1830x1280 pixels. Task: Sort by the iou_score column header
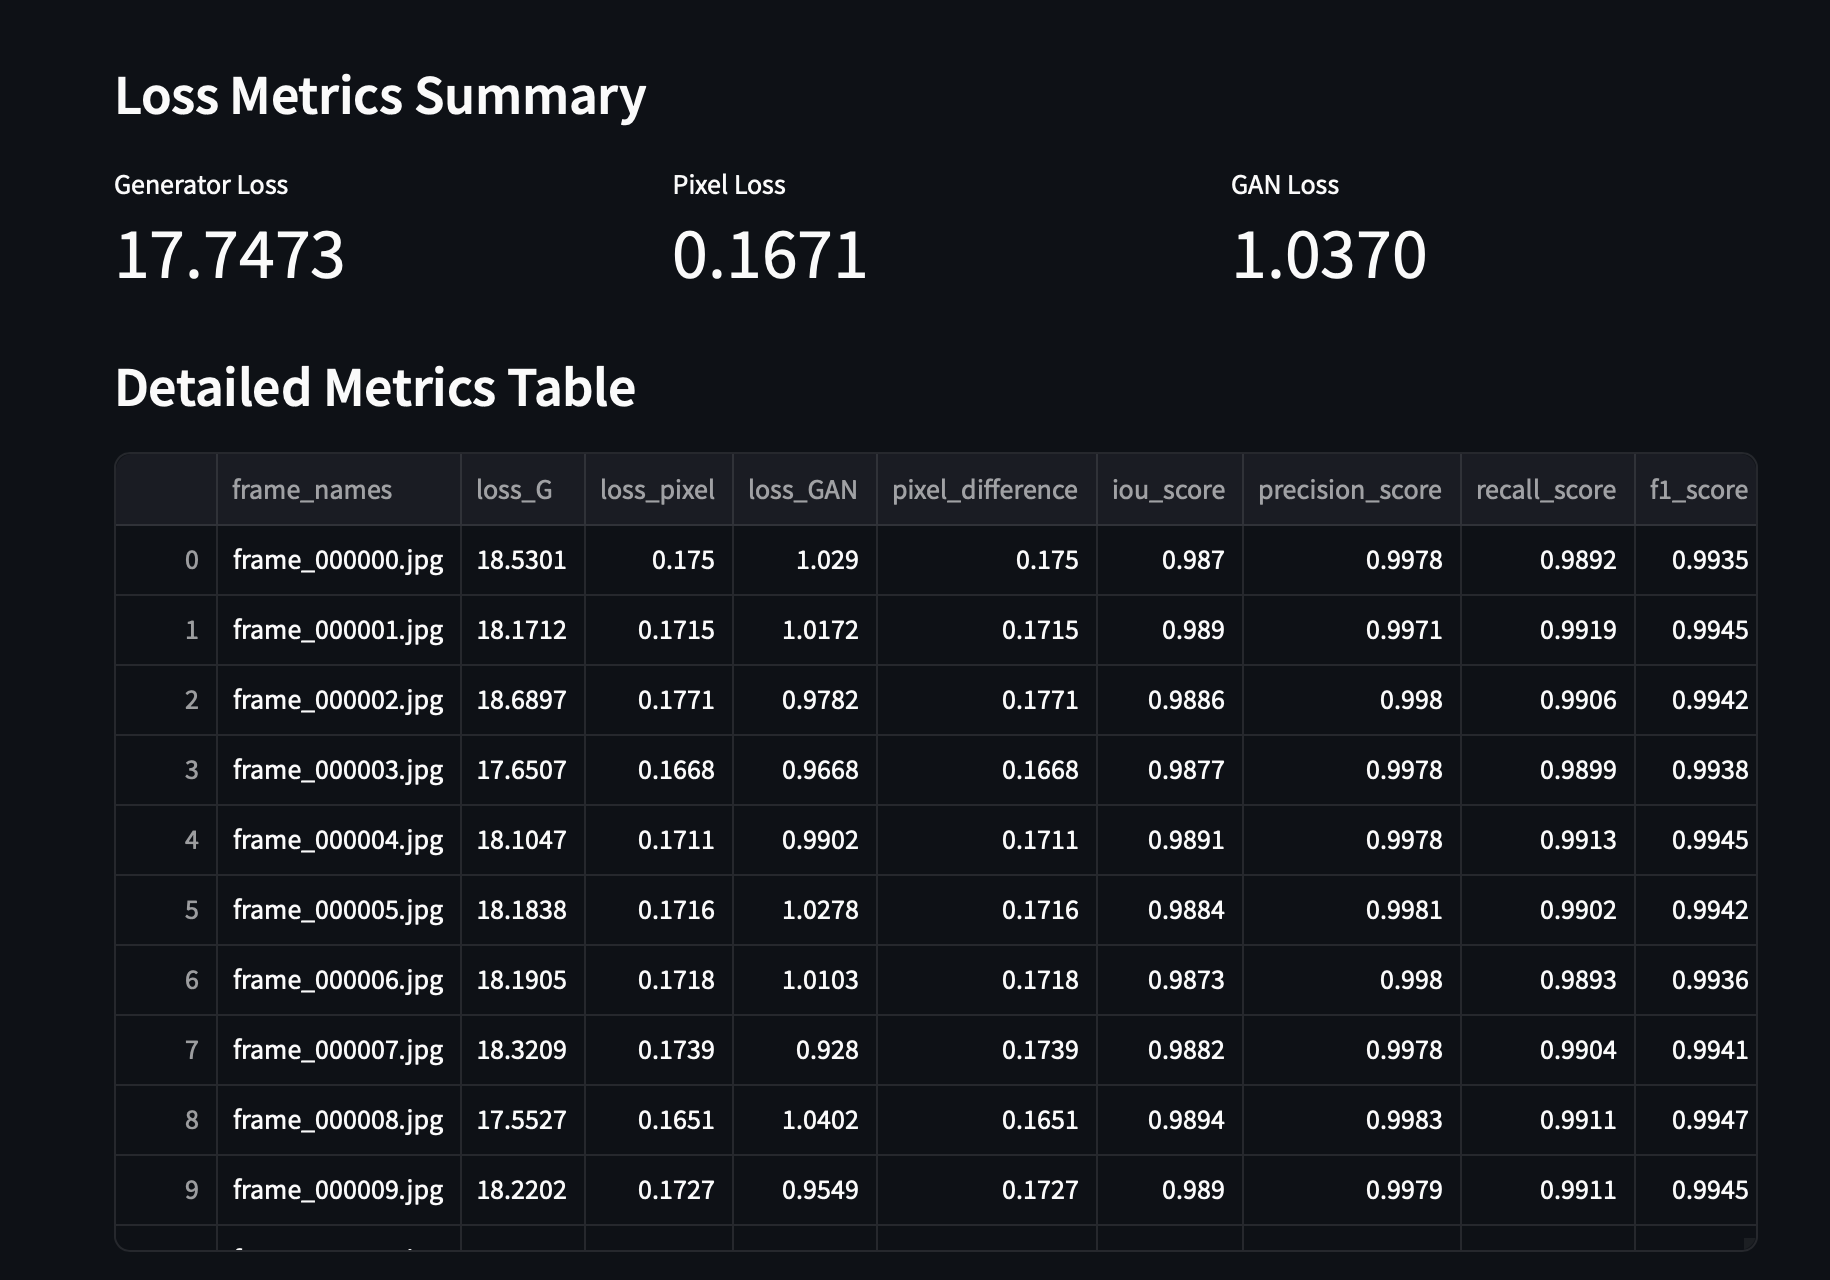point(1168,490)
